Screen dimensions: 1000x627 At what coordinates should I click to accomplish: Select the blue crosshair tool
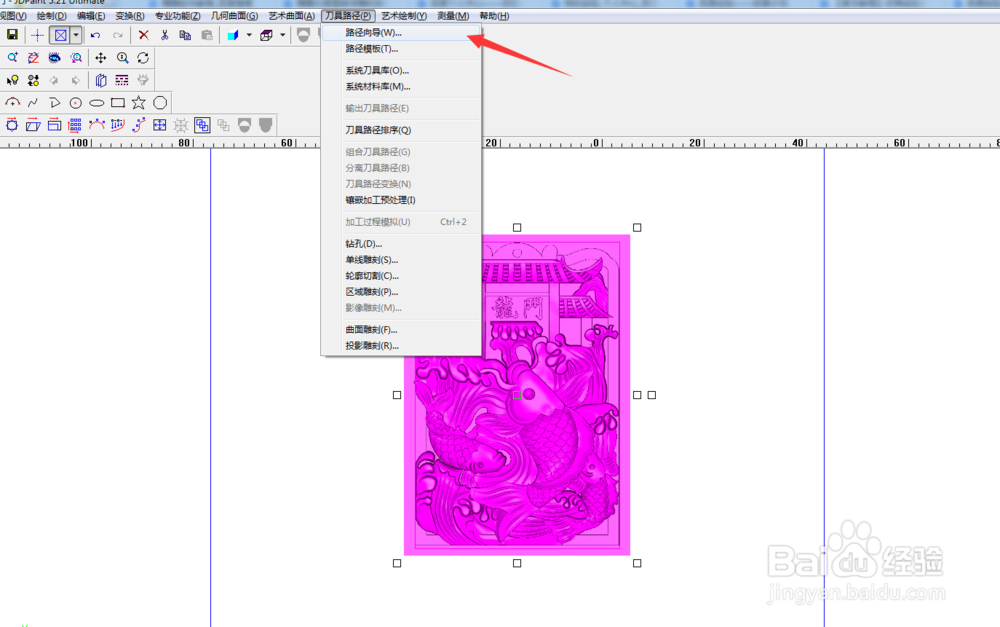click(x=38, y=35)
